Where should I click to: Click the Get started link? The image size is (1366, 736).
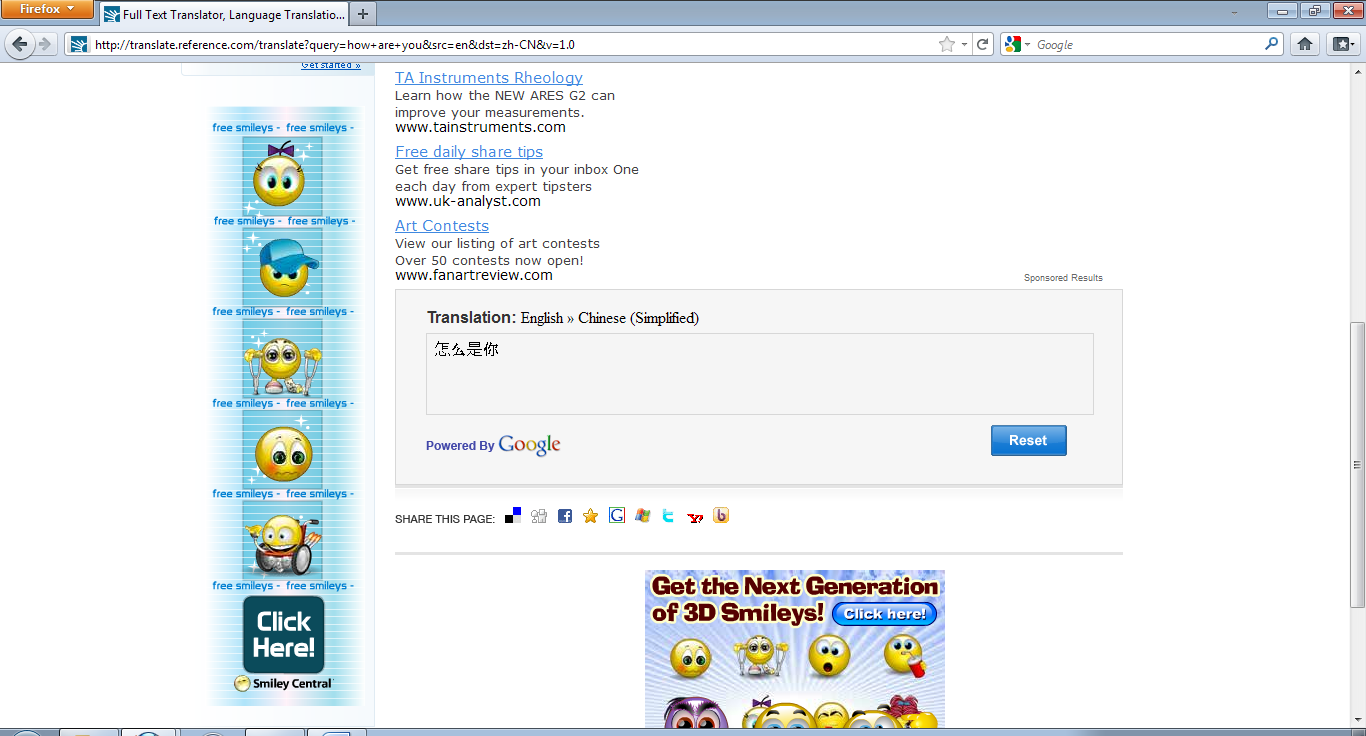click(x=331, y=66)
